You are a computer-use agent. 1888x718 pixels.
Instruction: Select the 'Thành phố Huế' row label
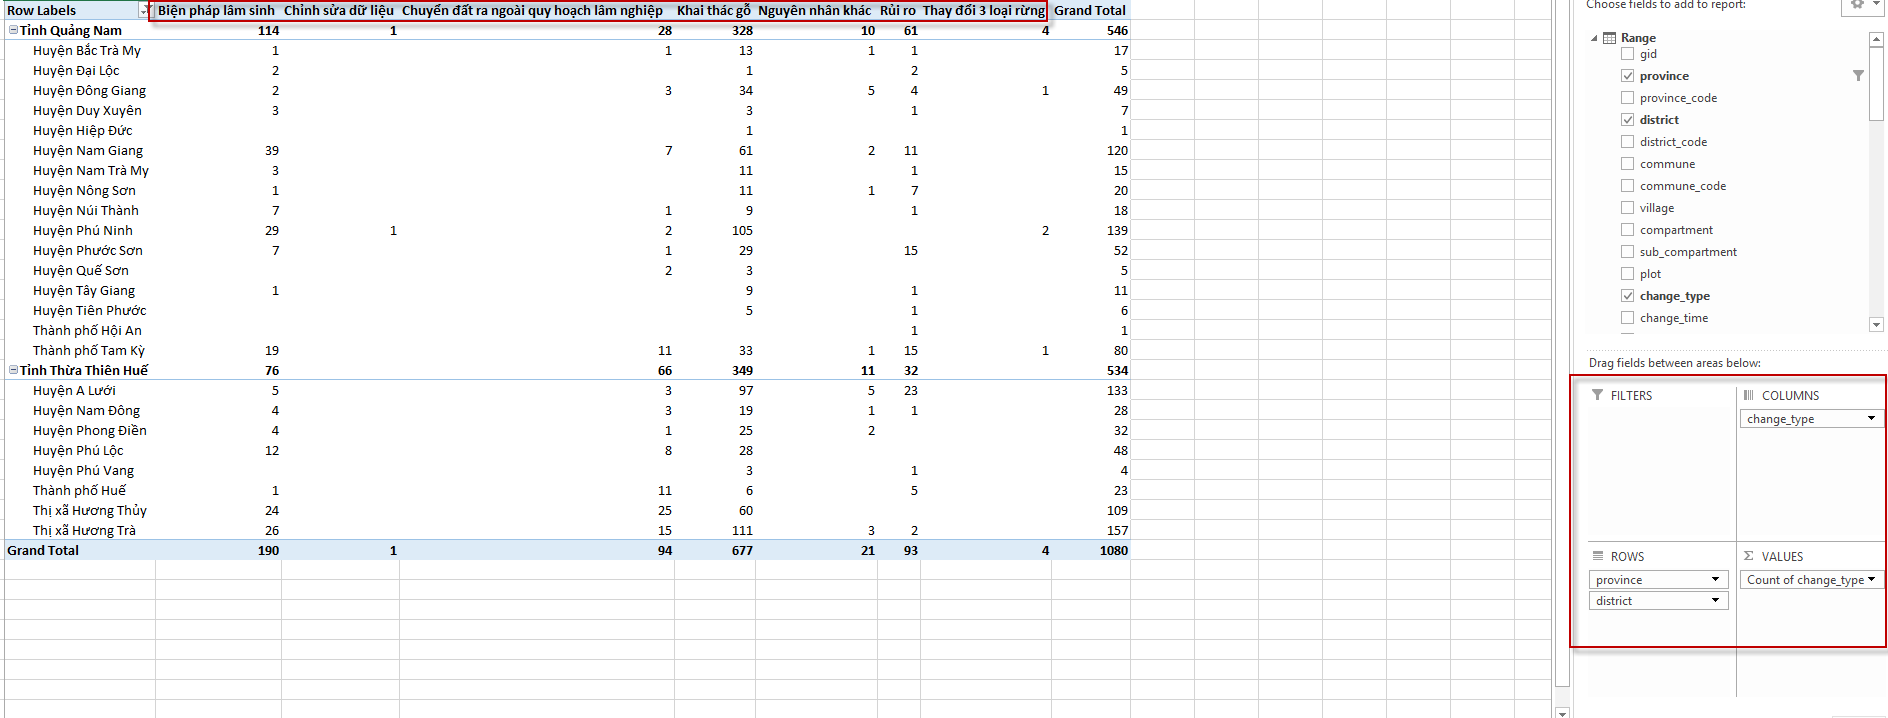79,490
